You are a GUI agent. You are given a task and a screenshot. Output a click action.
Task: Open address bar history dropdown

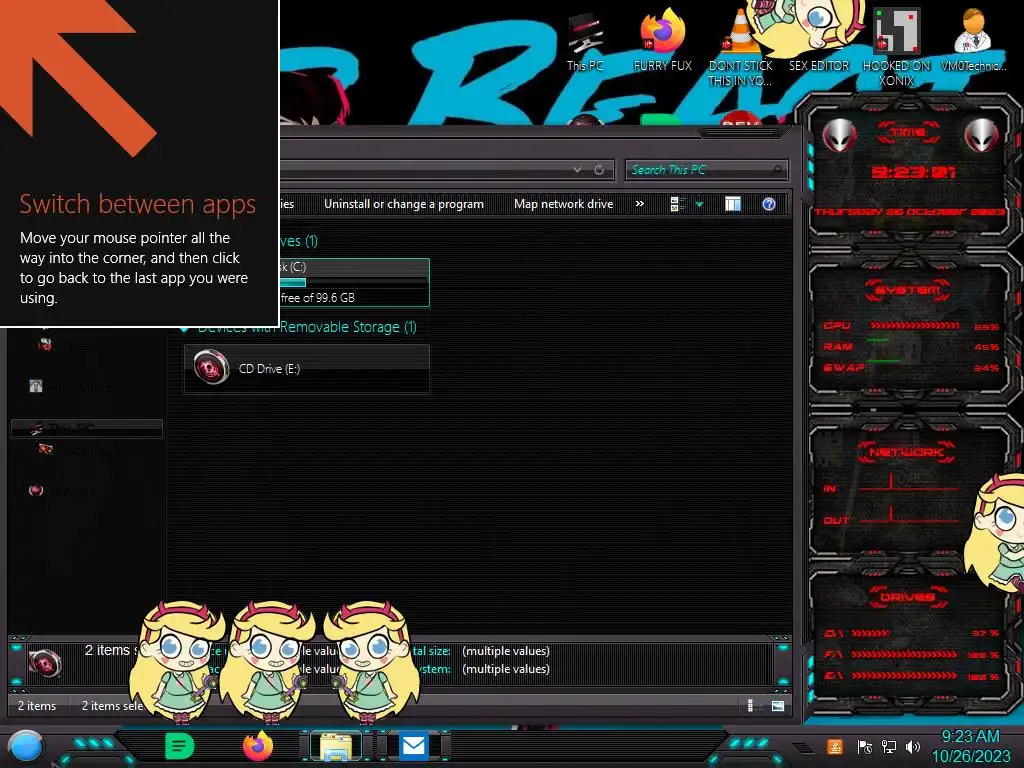[x=577, y=170]
